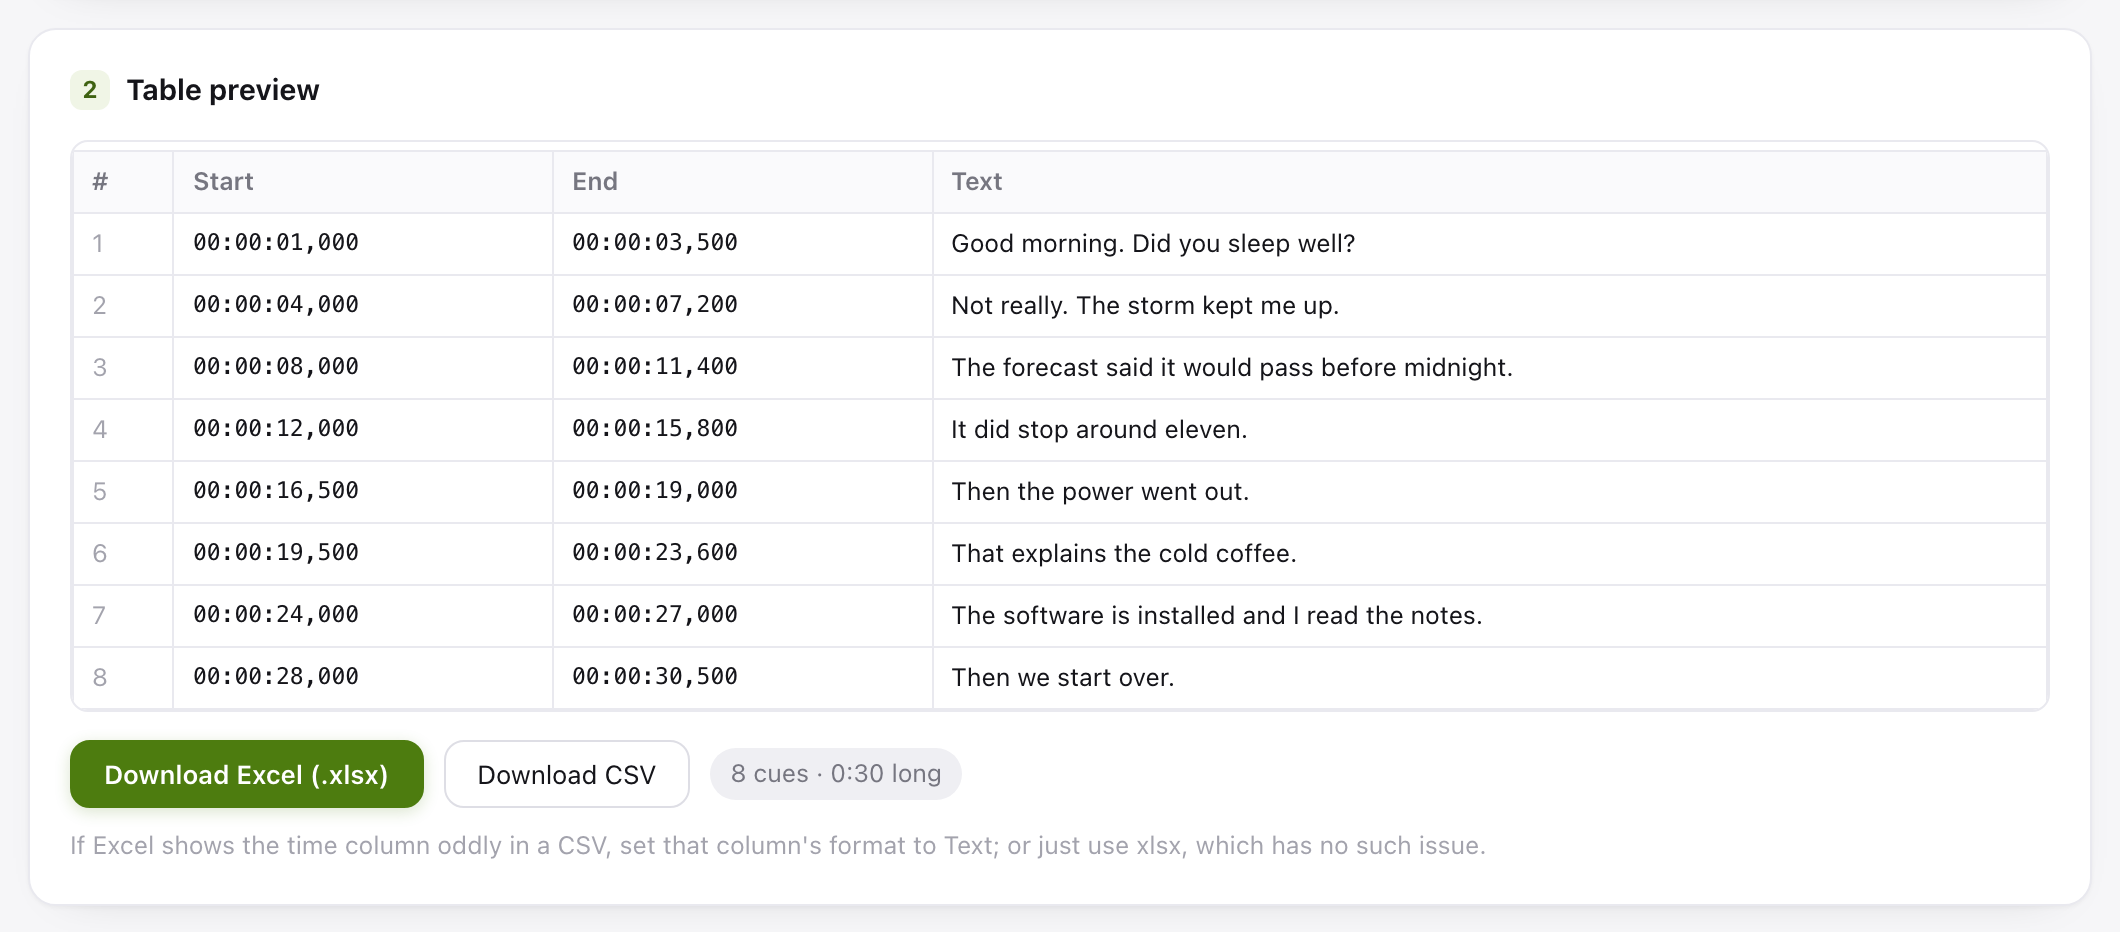Click the # column header
Viewport: 2120px width, 932px height.
[x=123, y=182]
